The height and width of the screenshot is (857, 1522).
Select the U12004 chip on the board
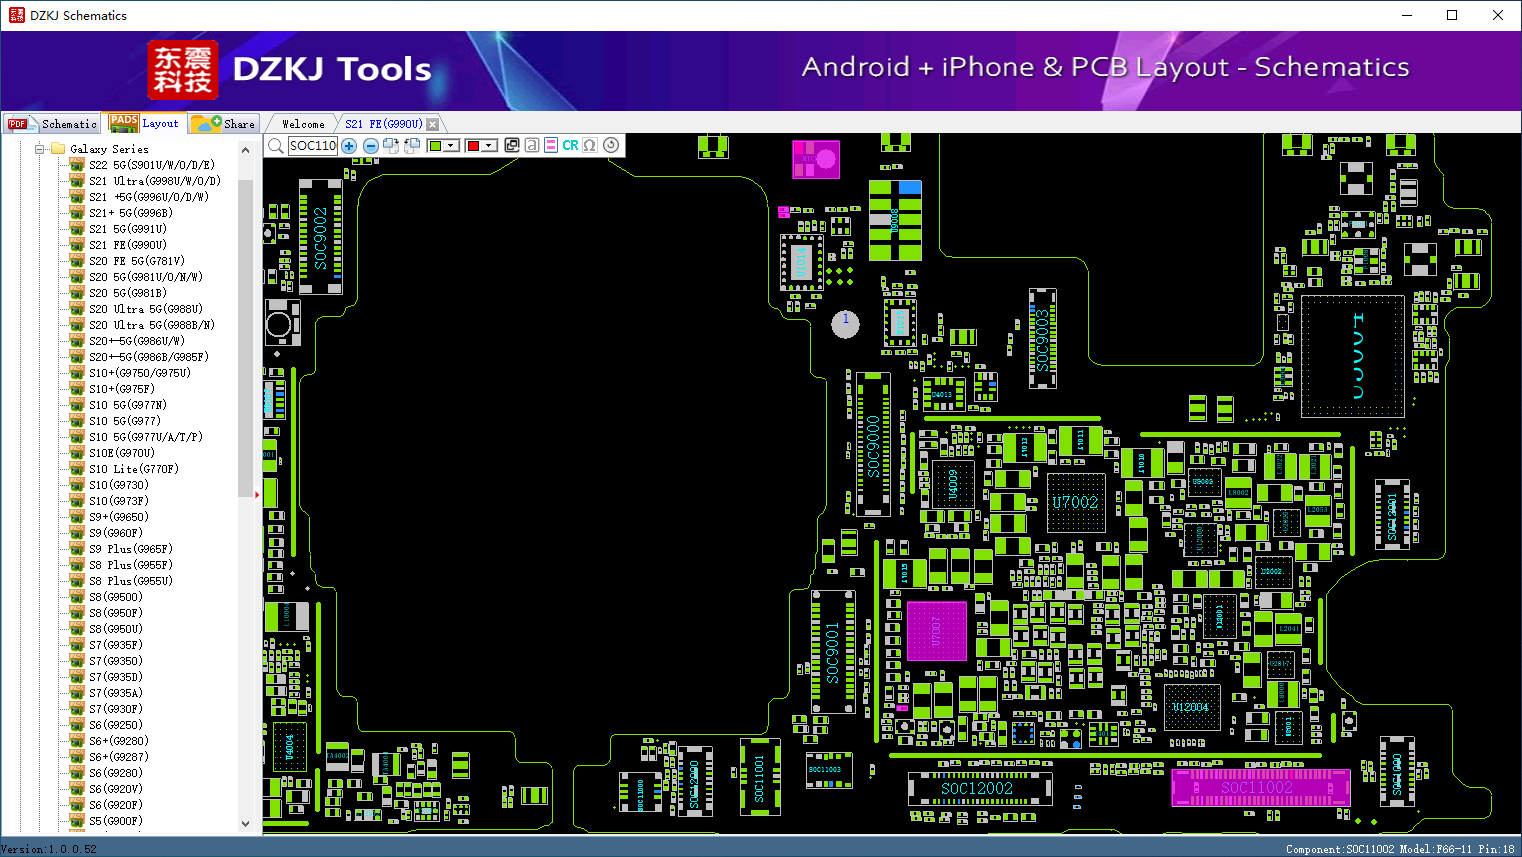1191,707
